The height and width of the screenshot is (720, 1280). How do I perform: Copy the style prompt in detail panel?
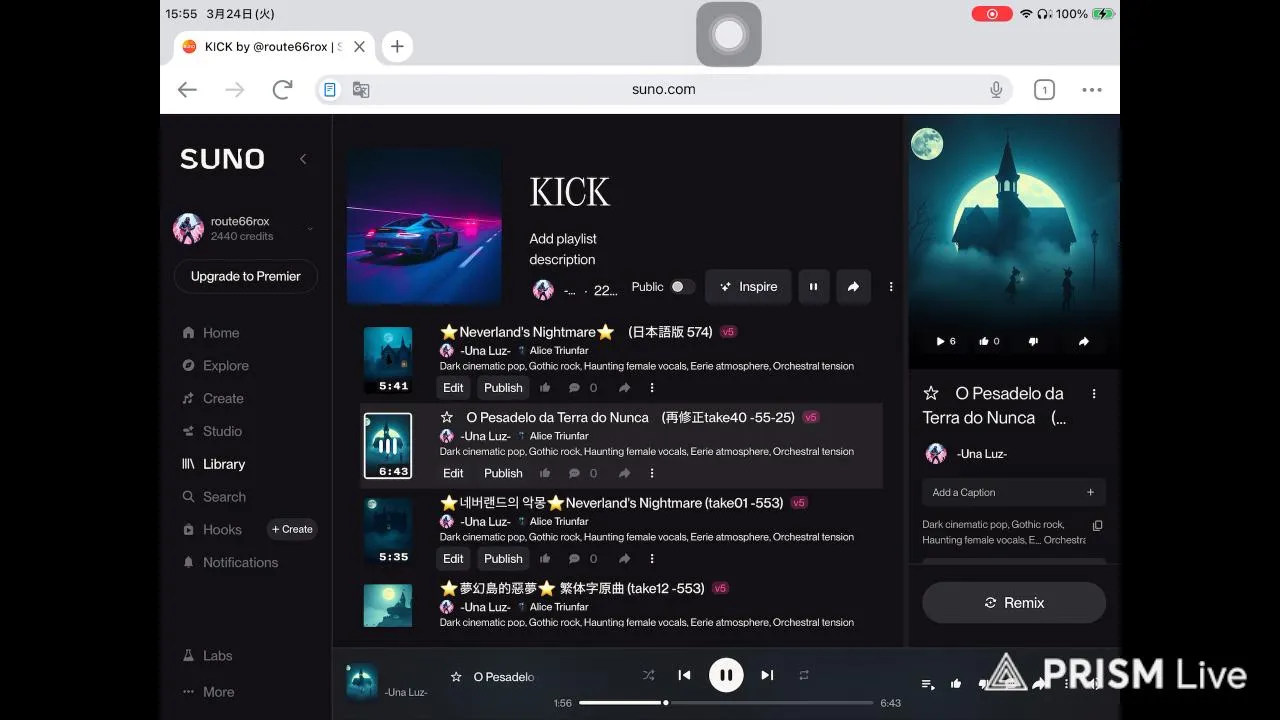tap(1097, 525)
